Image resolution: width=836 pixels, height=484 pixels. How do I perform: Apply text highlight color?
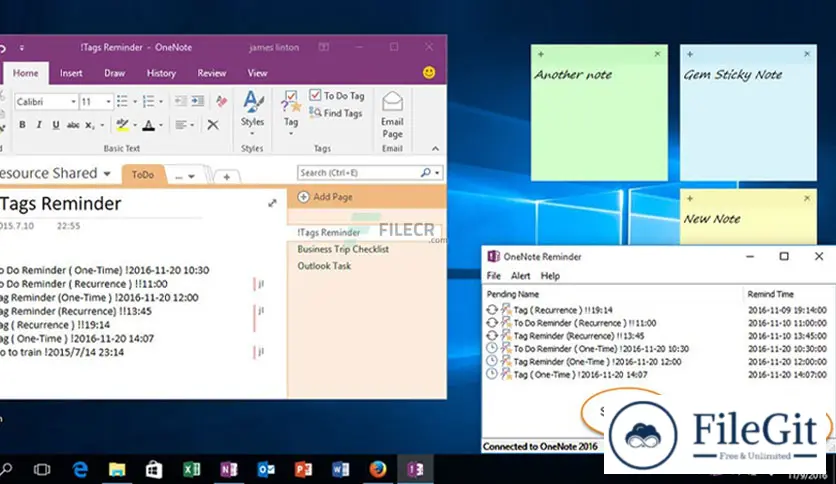coord(123,125)
